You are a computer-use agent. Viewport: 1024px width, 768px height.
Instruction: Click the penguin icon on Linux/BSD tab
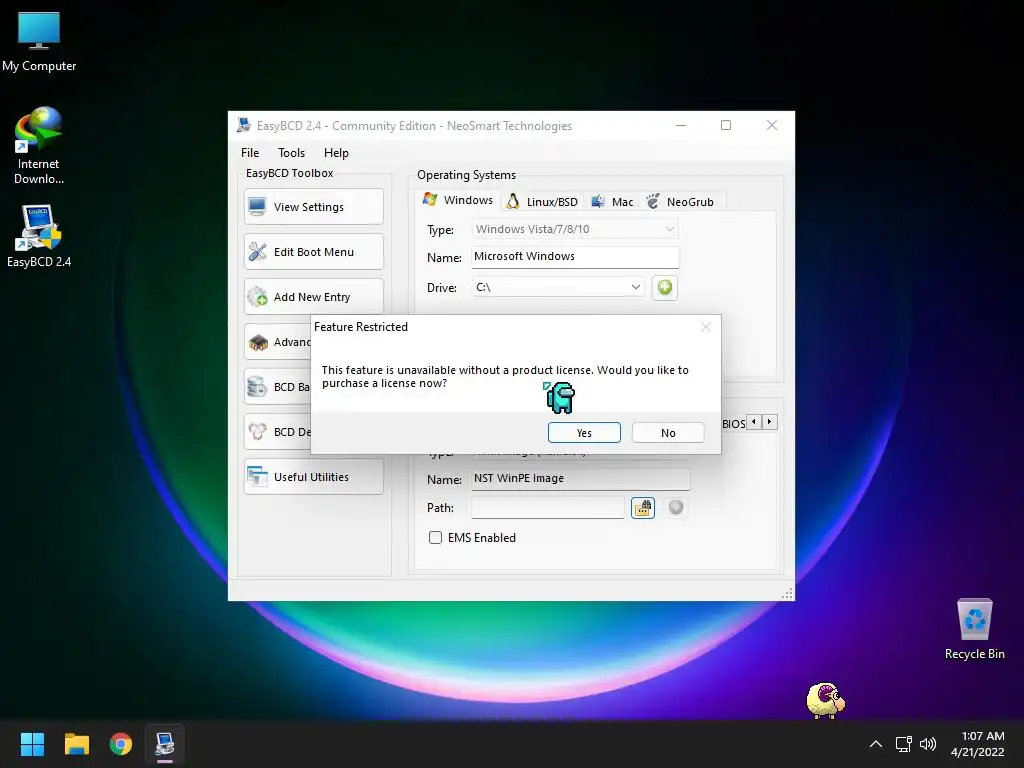pos(513,201)
